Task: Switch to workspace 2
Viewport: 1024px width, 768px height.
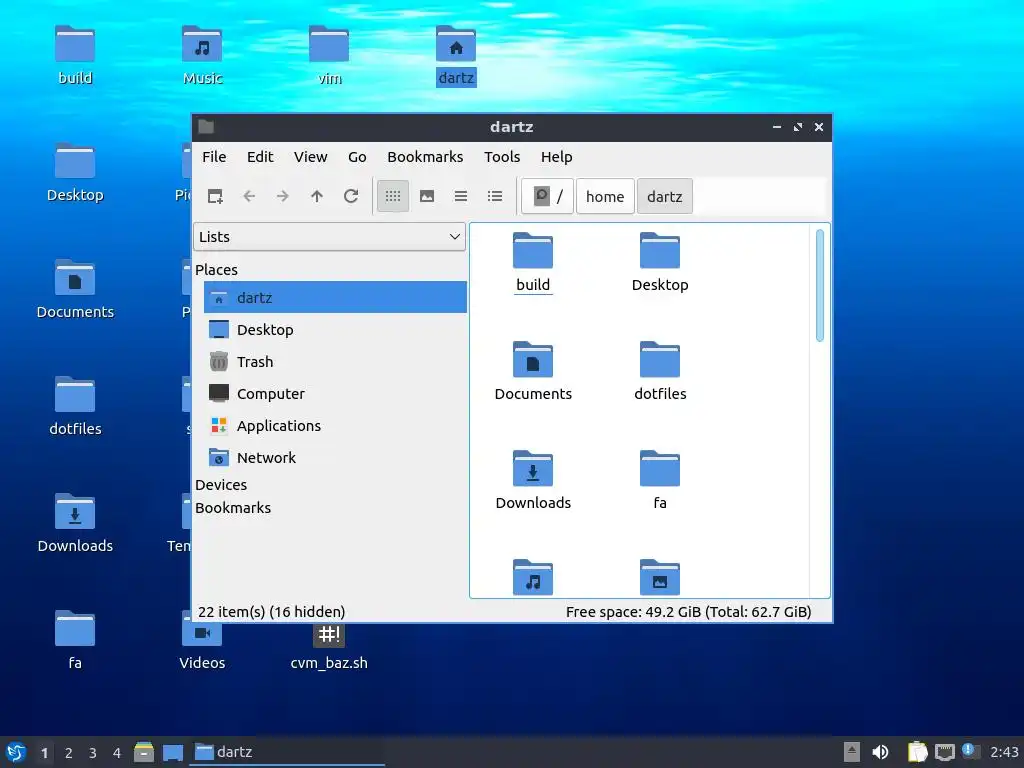Action: click(x=69, y=753)
